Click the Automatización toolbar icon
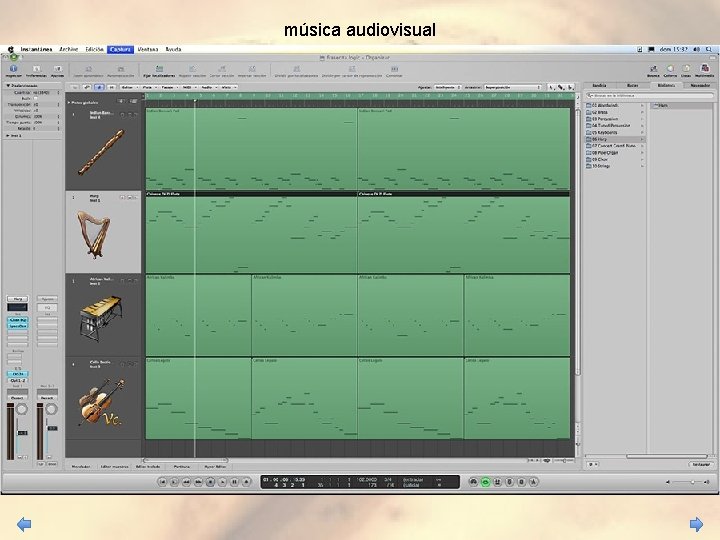Image resolution: width=720 pixels, height=540 pixels. click(120, 69)
